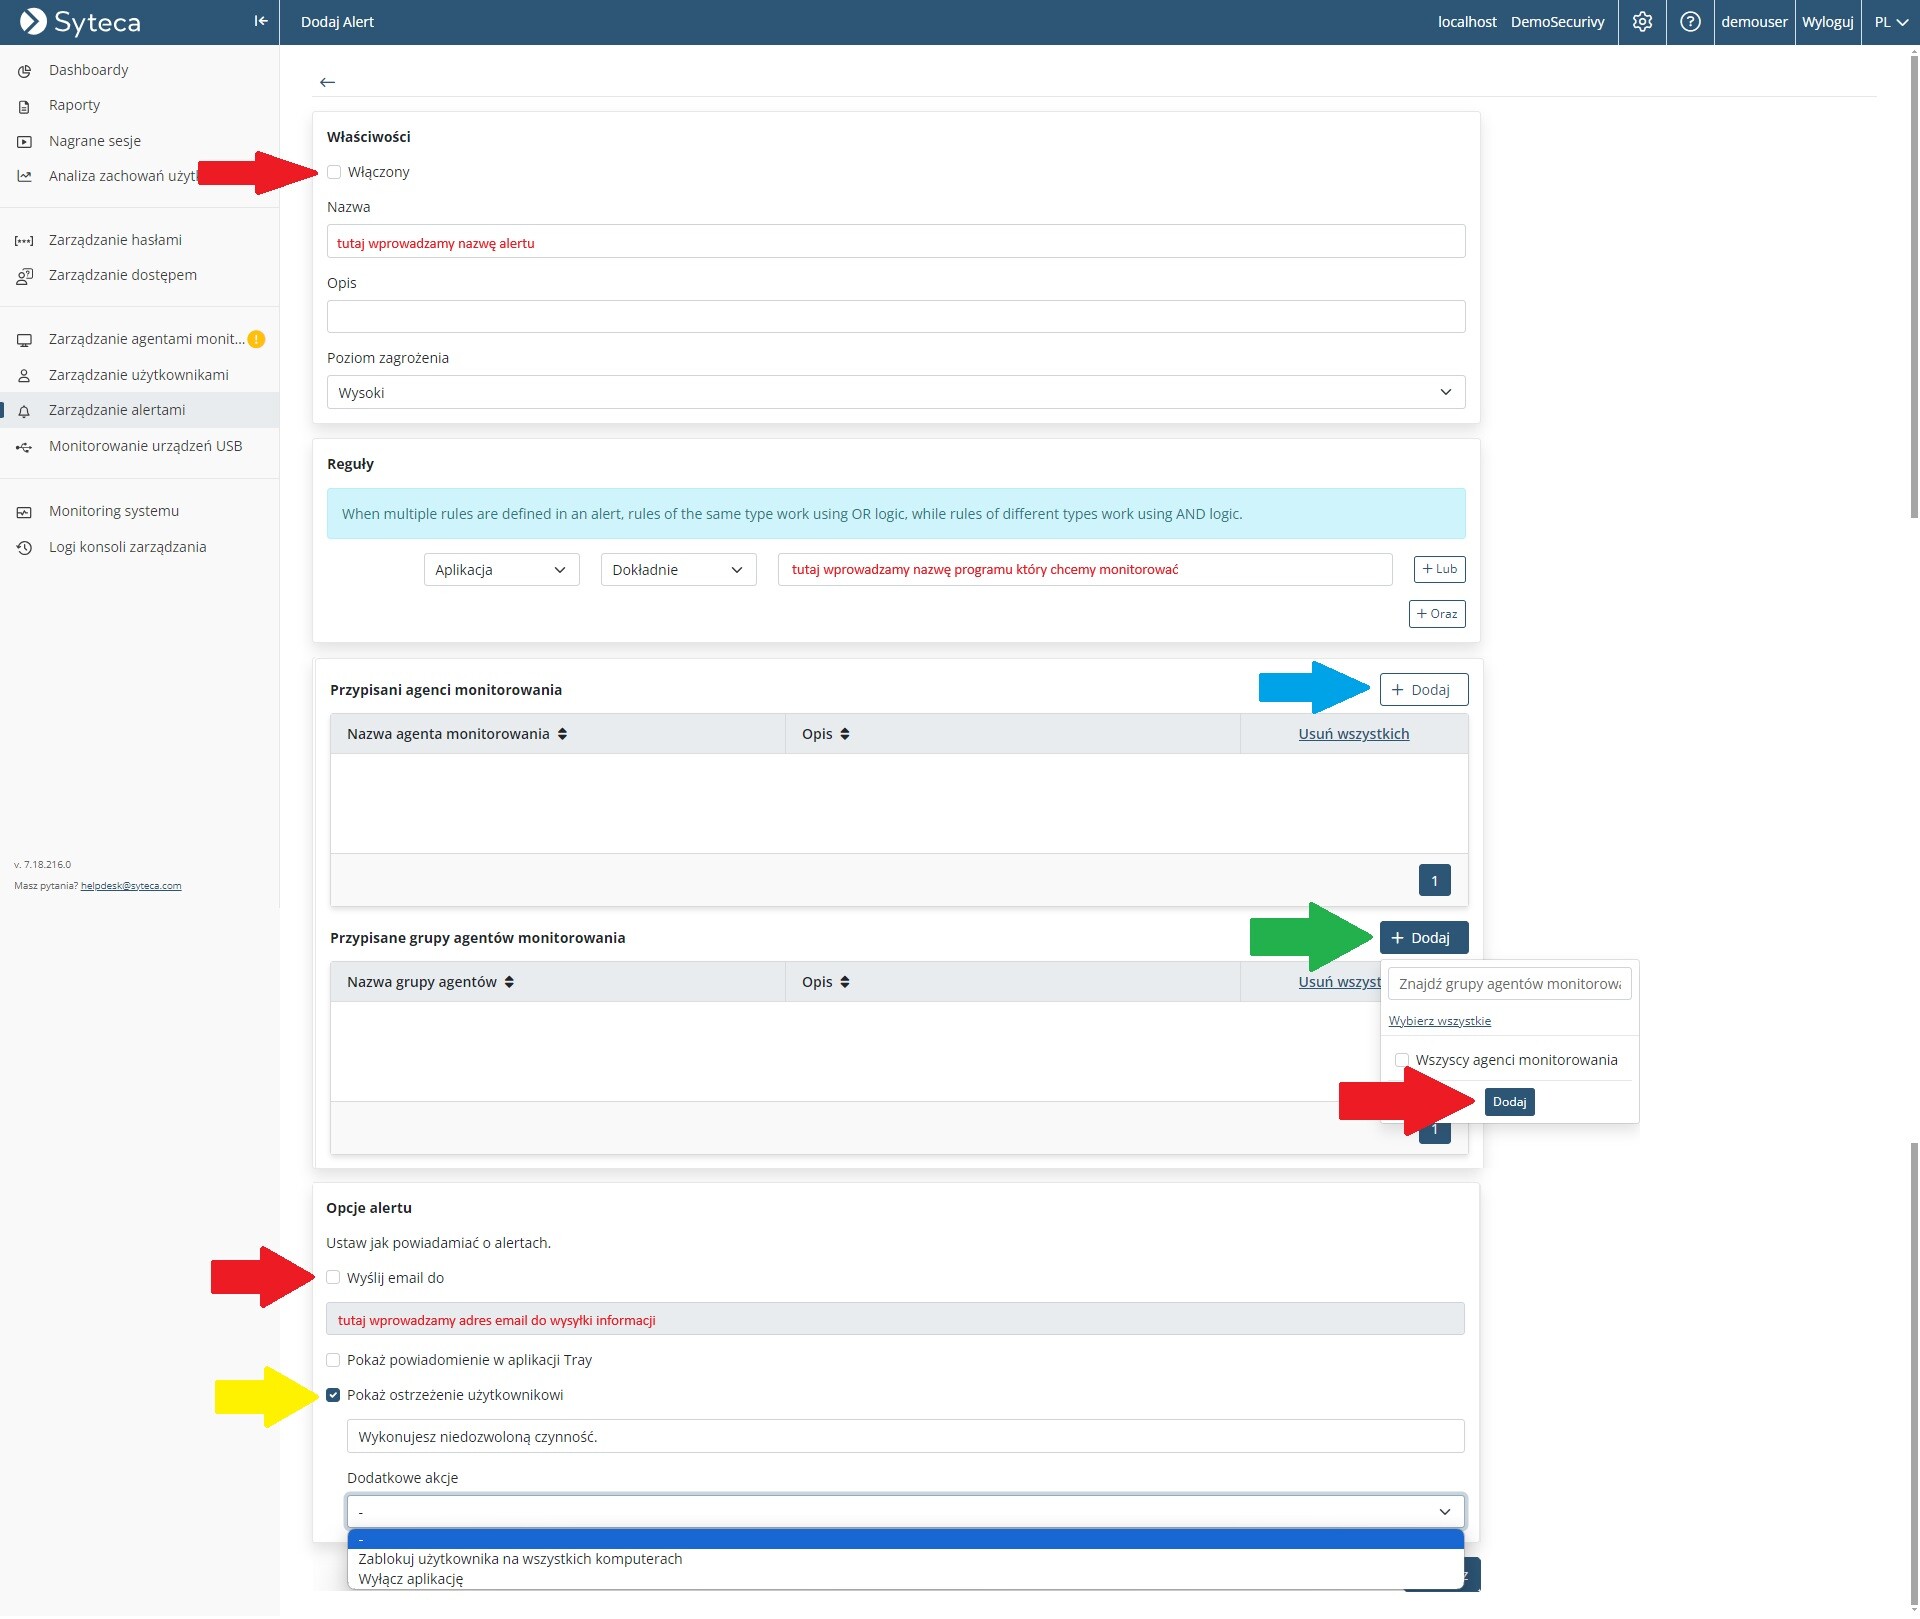
Task: Select Wyłącz aplikację from the dropdown list
Action: click(411, 1580)
